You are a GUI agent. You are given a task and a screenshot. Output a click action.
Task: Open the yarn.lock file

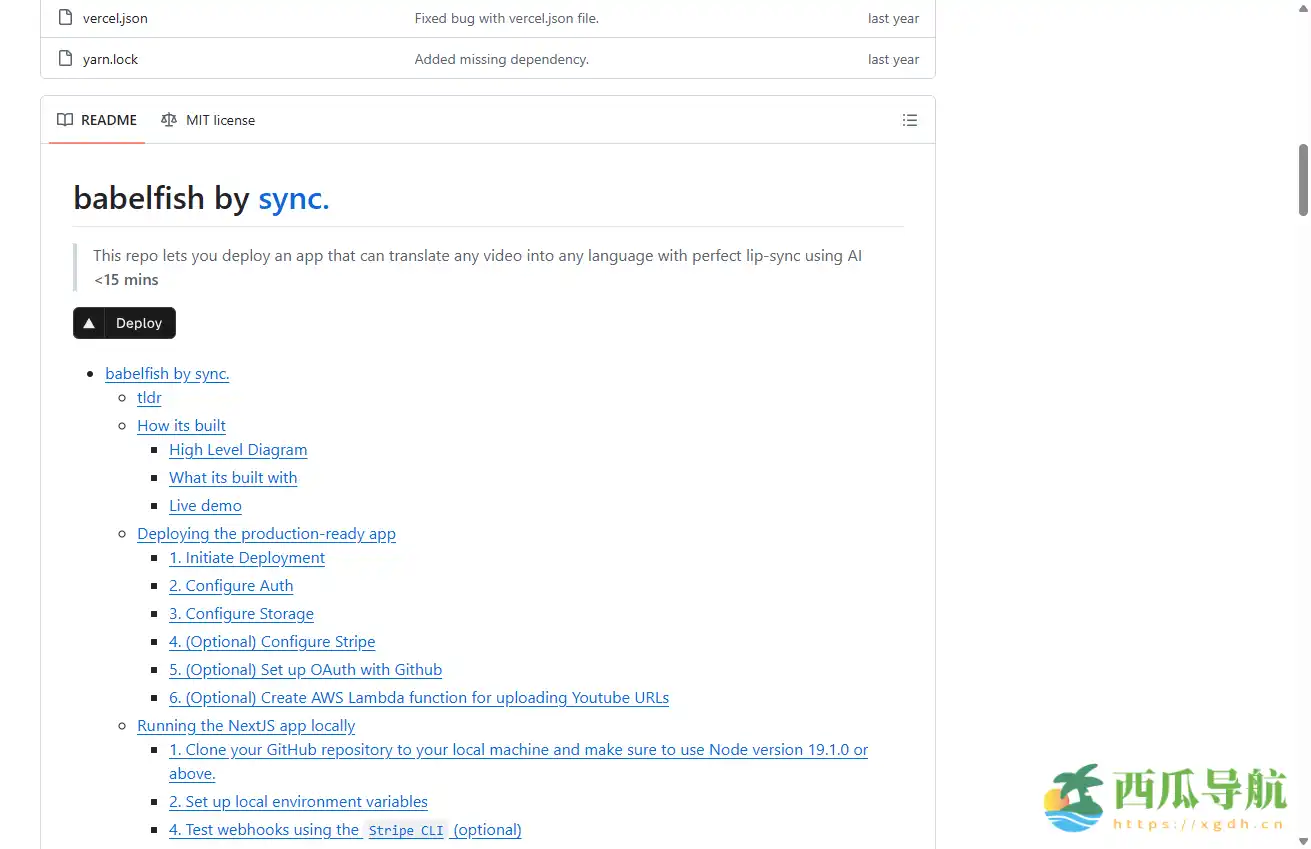pos(110,59)
